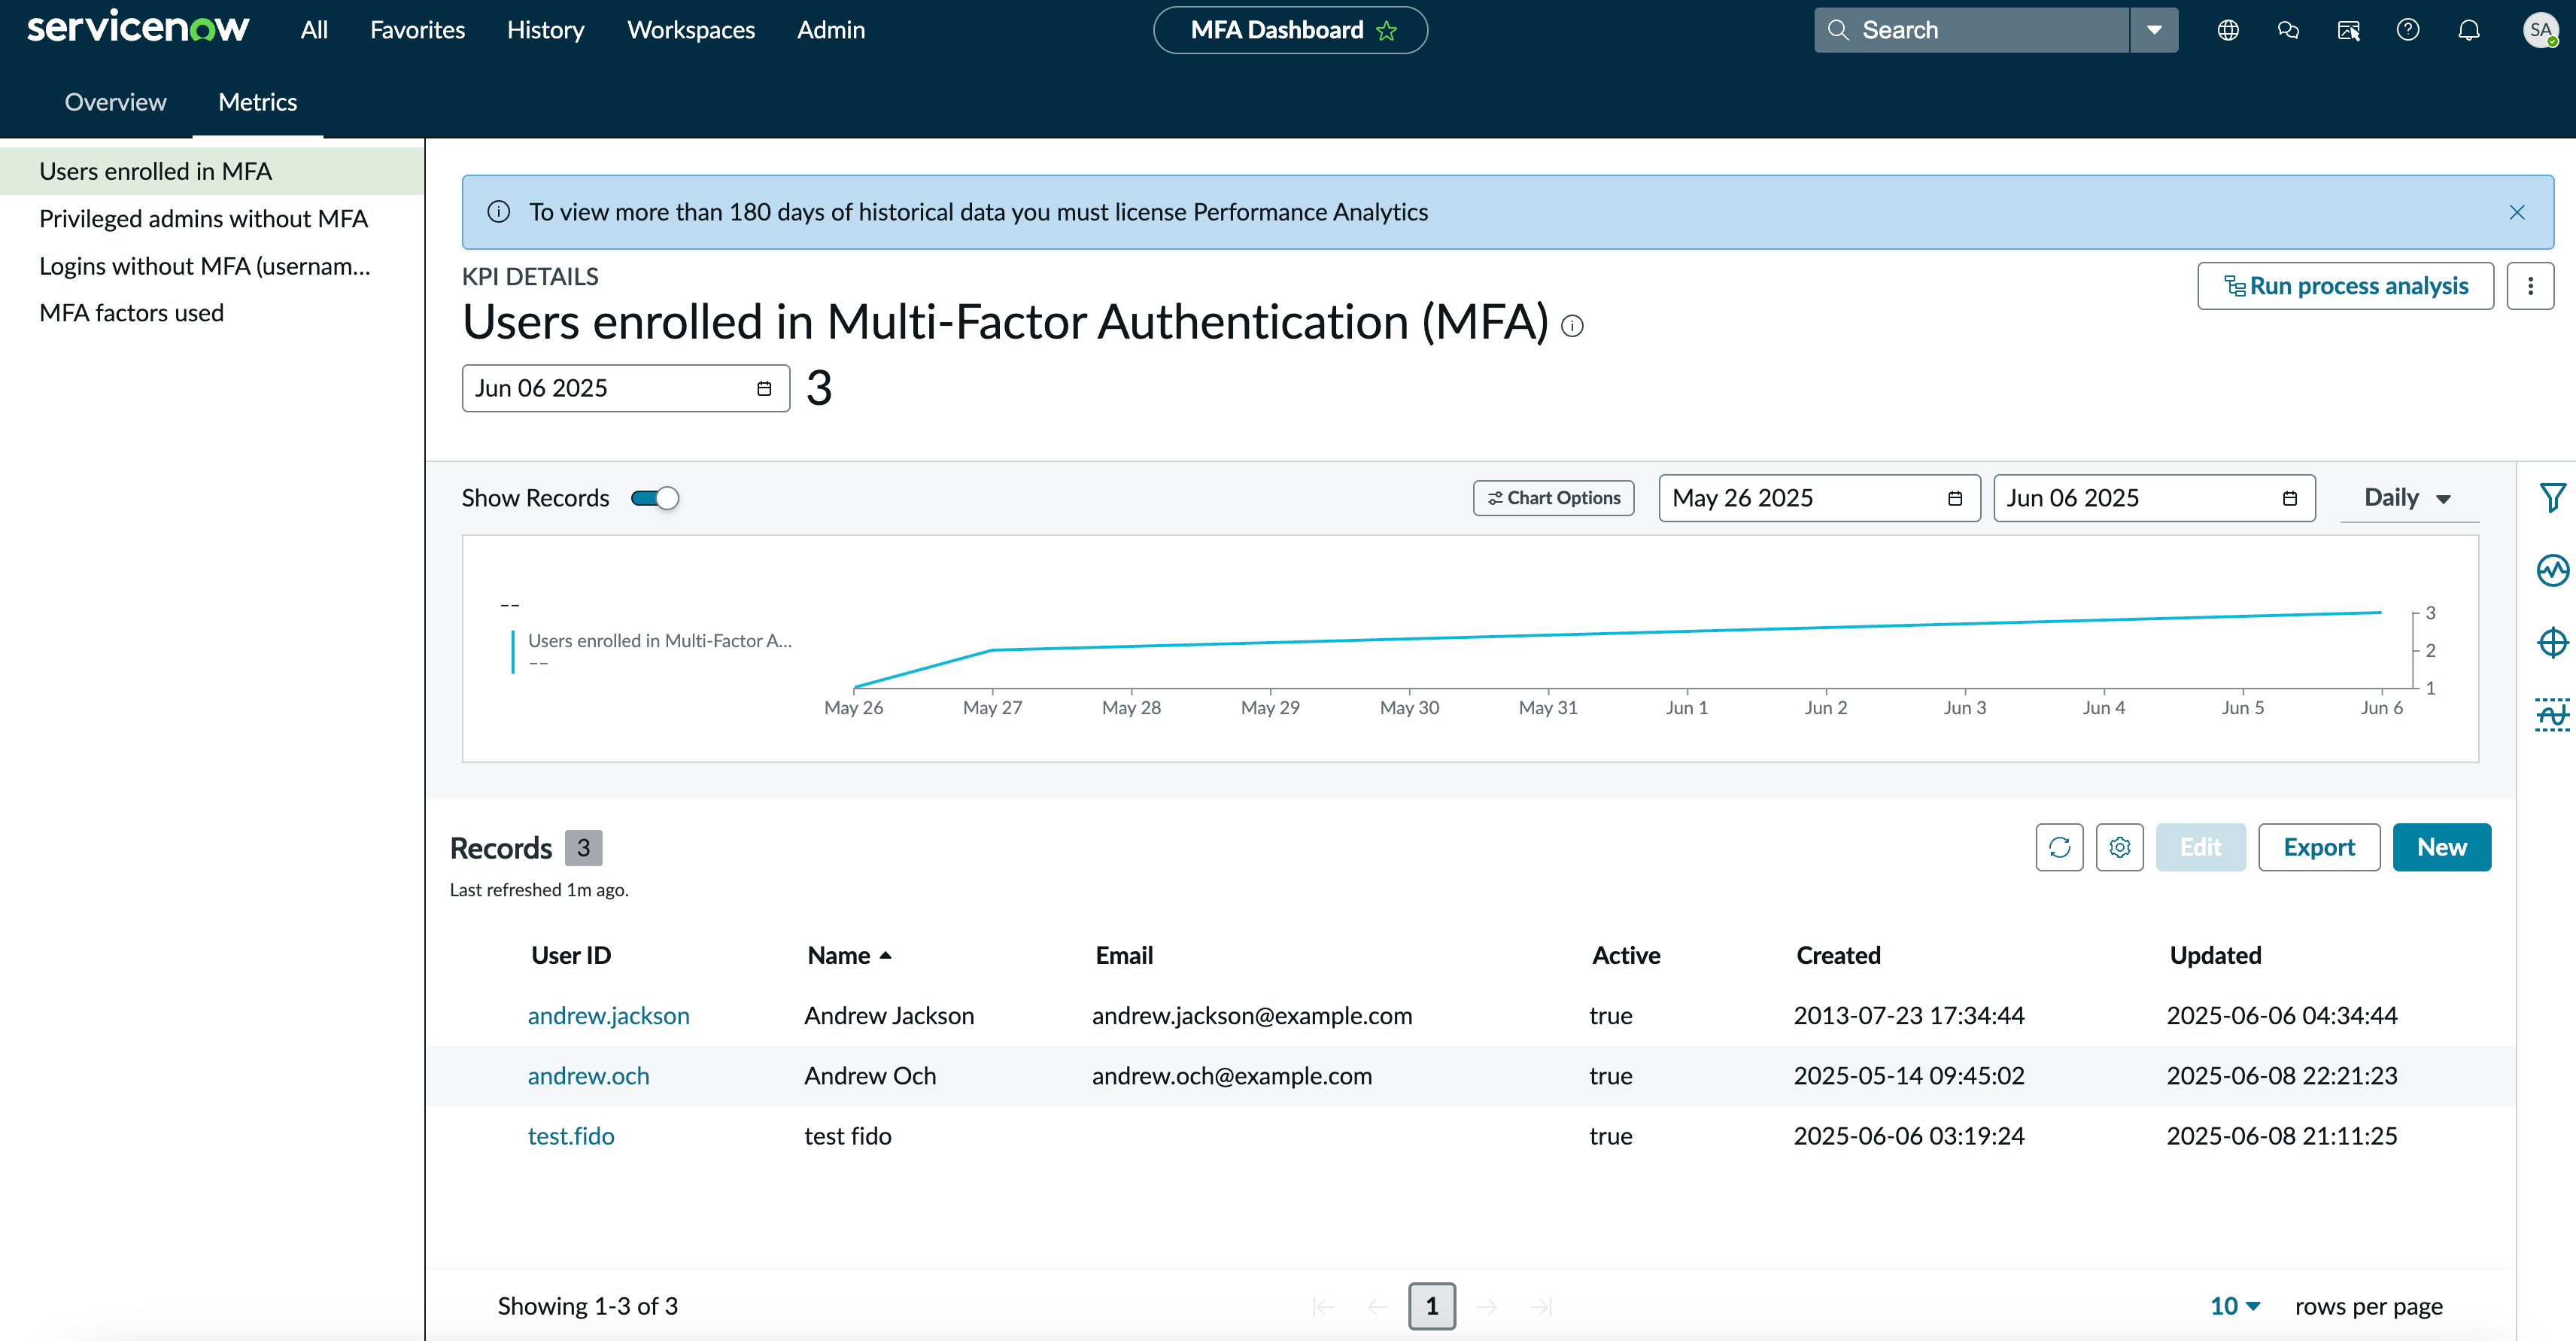The image size is (2576, 1341).
Task: Expand the search scope dropdown arrow
Action: (x=2154, y=30)
